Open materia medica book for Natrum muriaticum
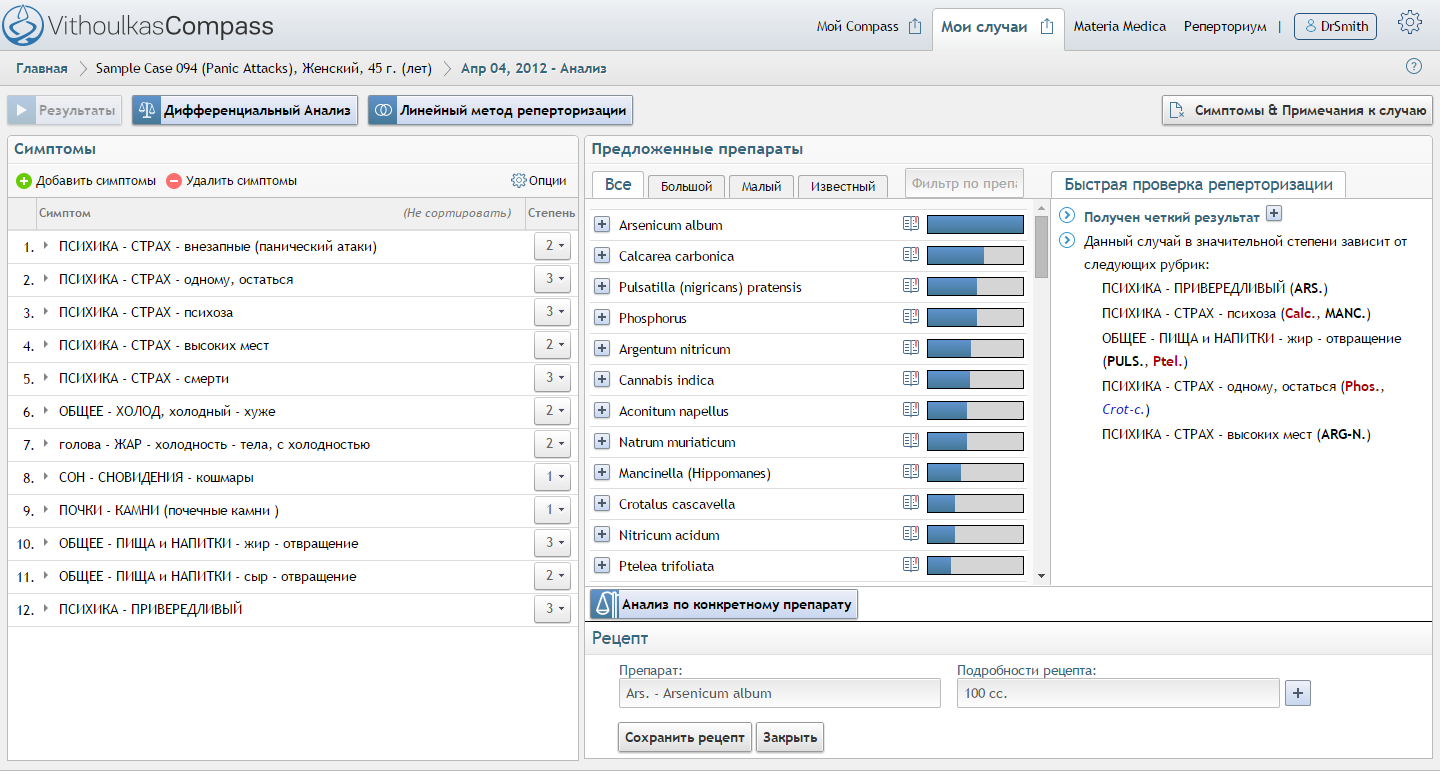 [910, 442]
